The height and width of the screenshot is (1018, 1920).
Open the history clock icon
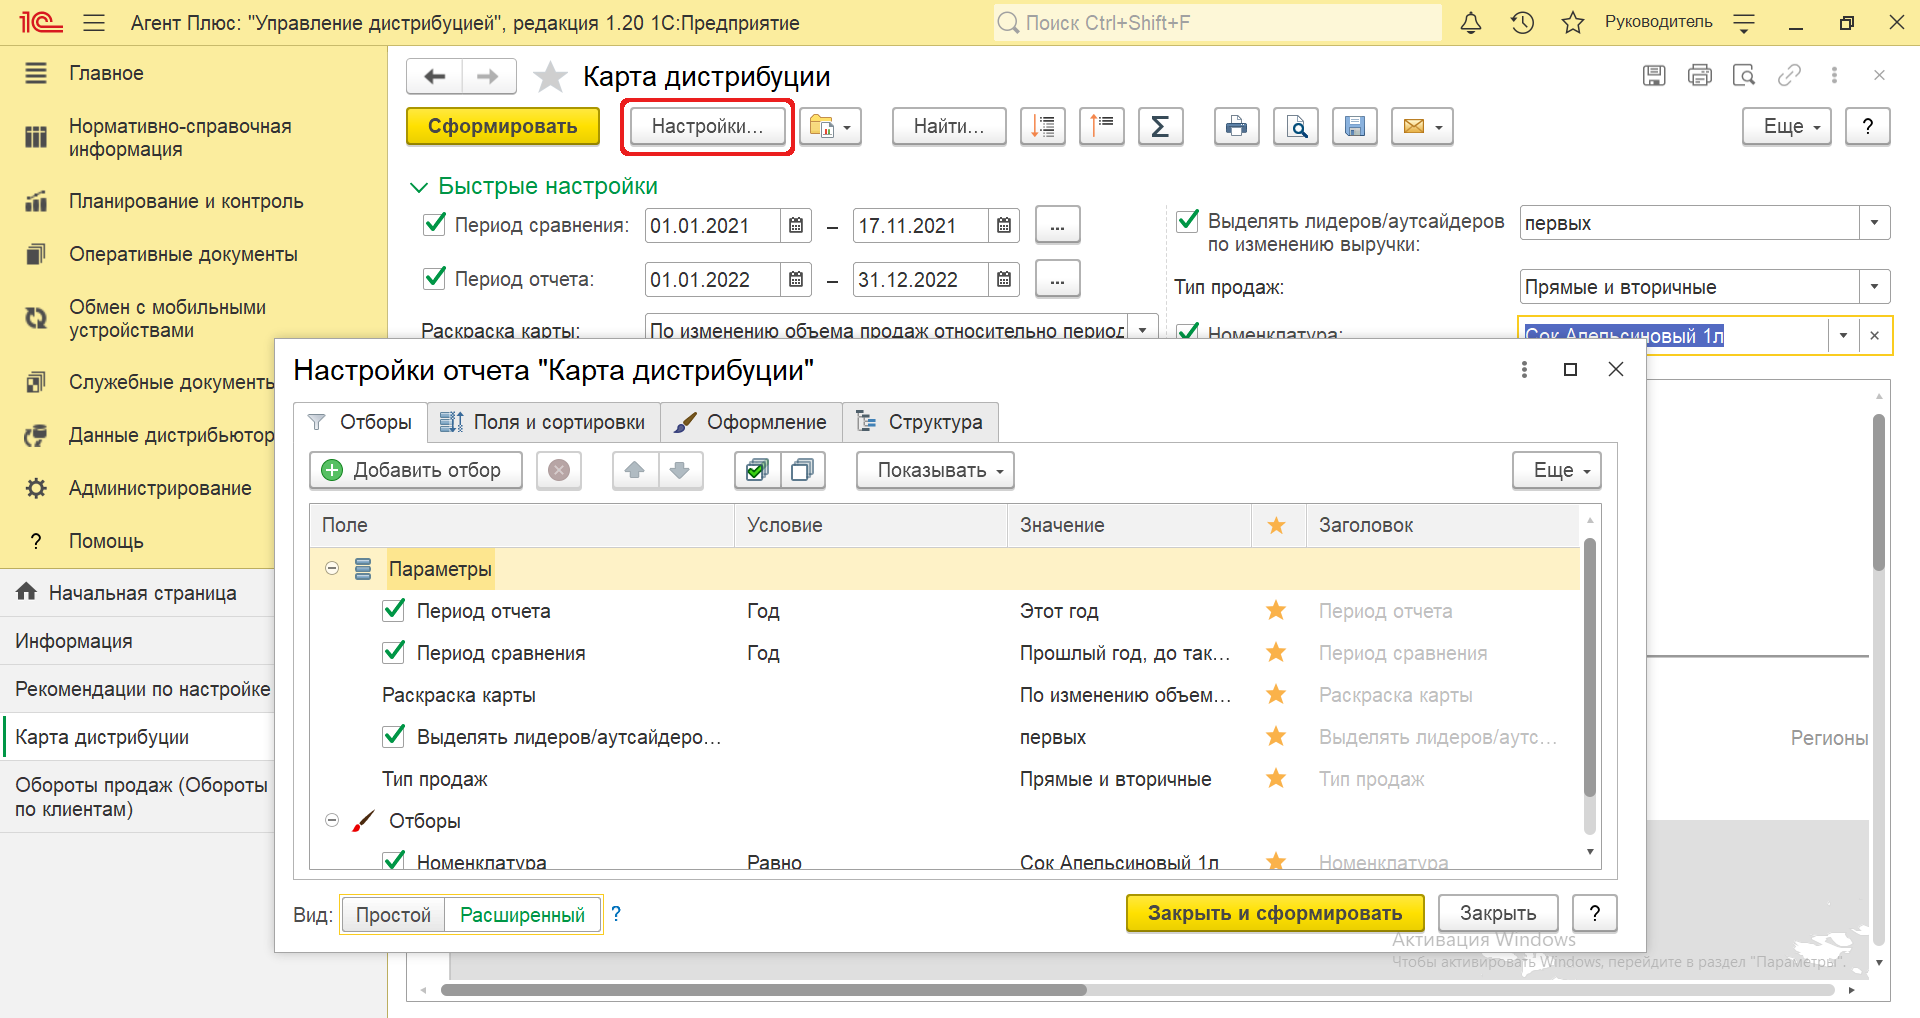(1522, 22)
